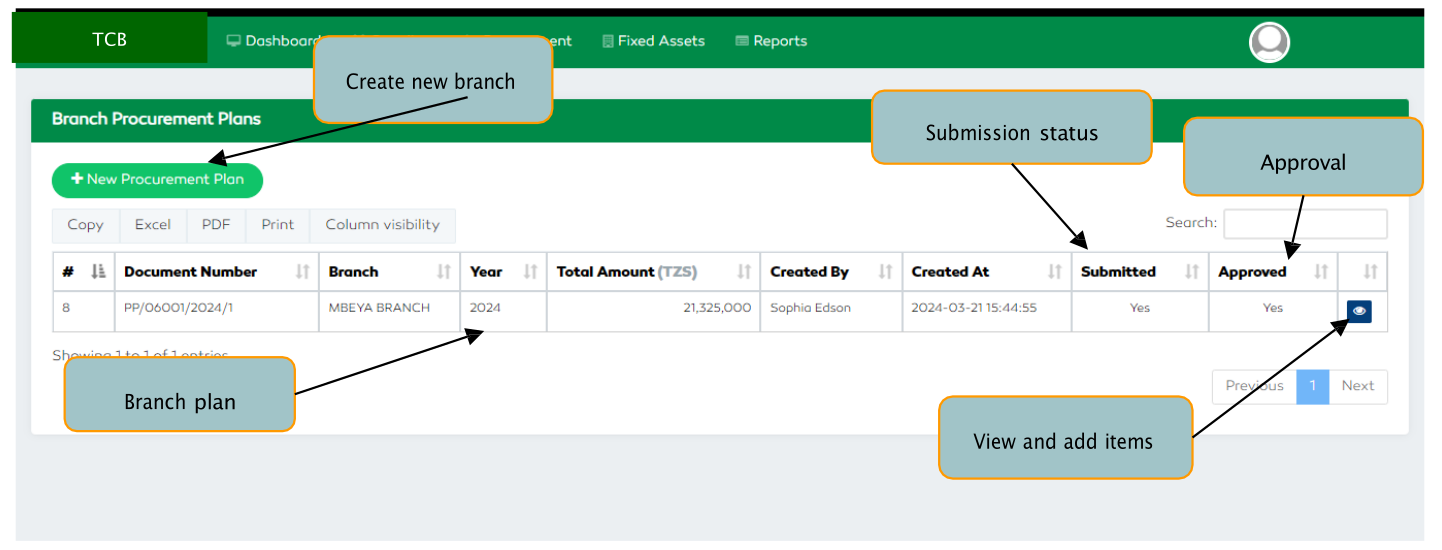Open the Fixed Assets menu
The width and height of the screenshot is (1442, 550).
[654, 41]
